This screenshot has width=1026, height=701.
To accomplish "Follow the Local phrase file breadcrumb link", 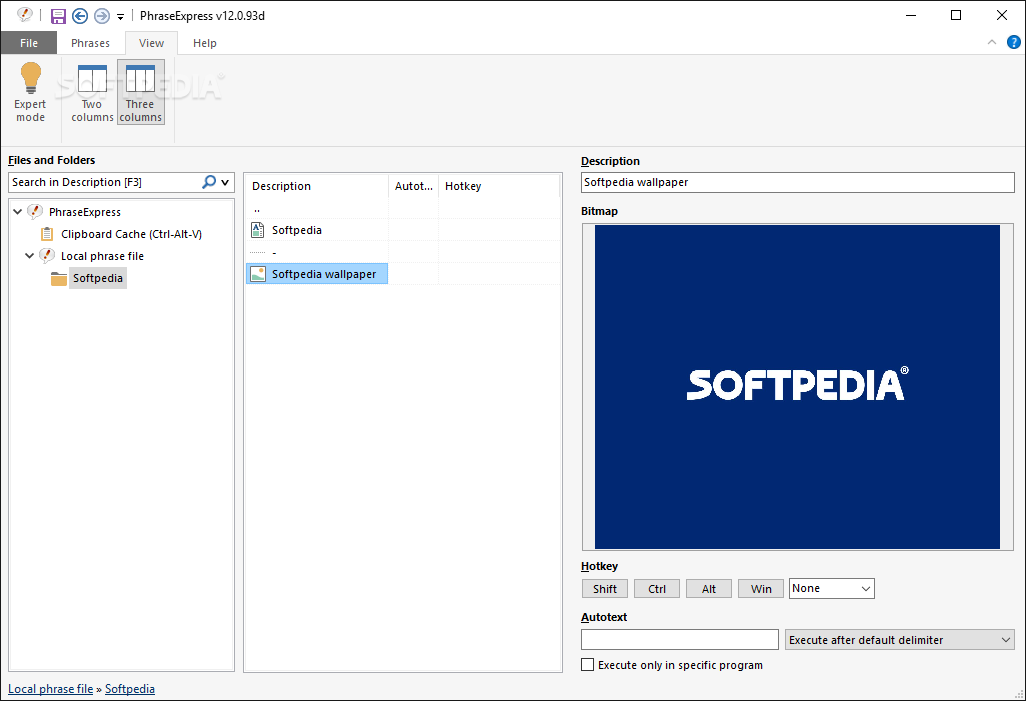I will point(50,689).
